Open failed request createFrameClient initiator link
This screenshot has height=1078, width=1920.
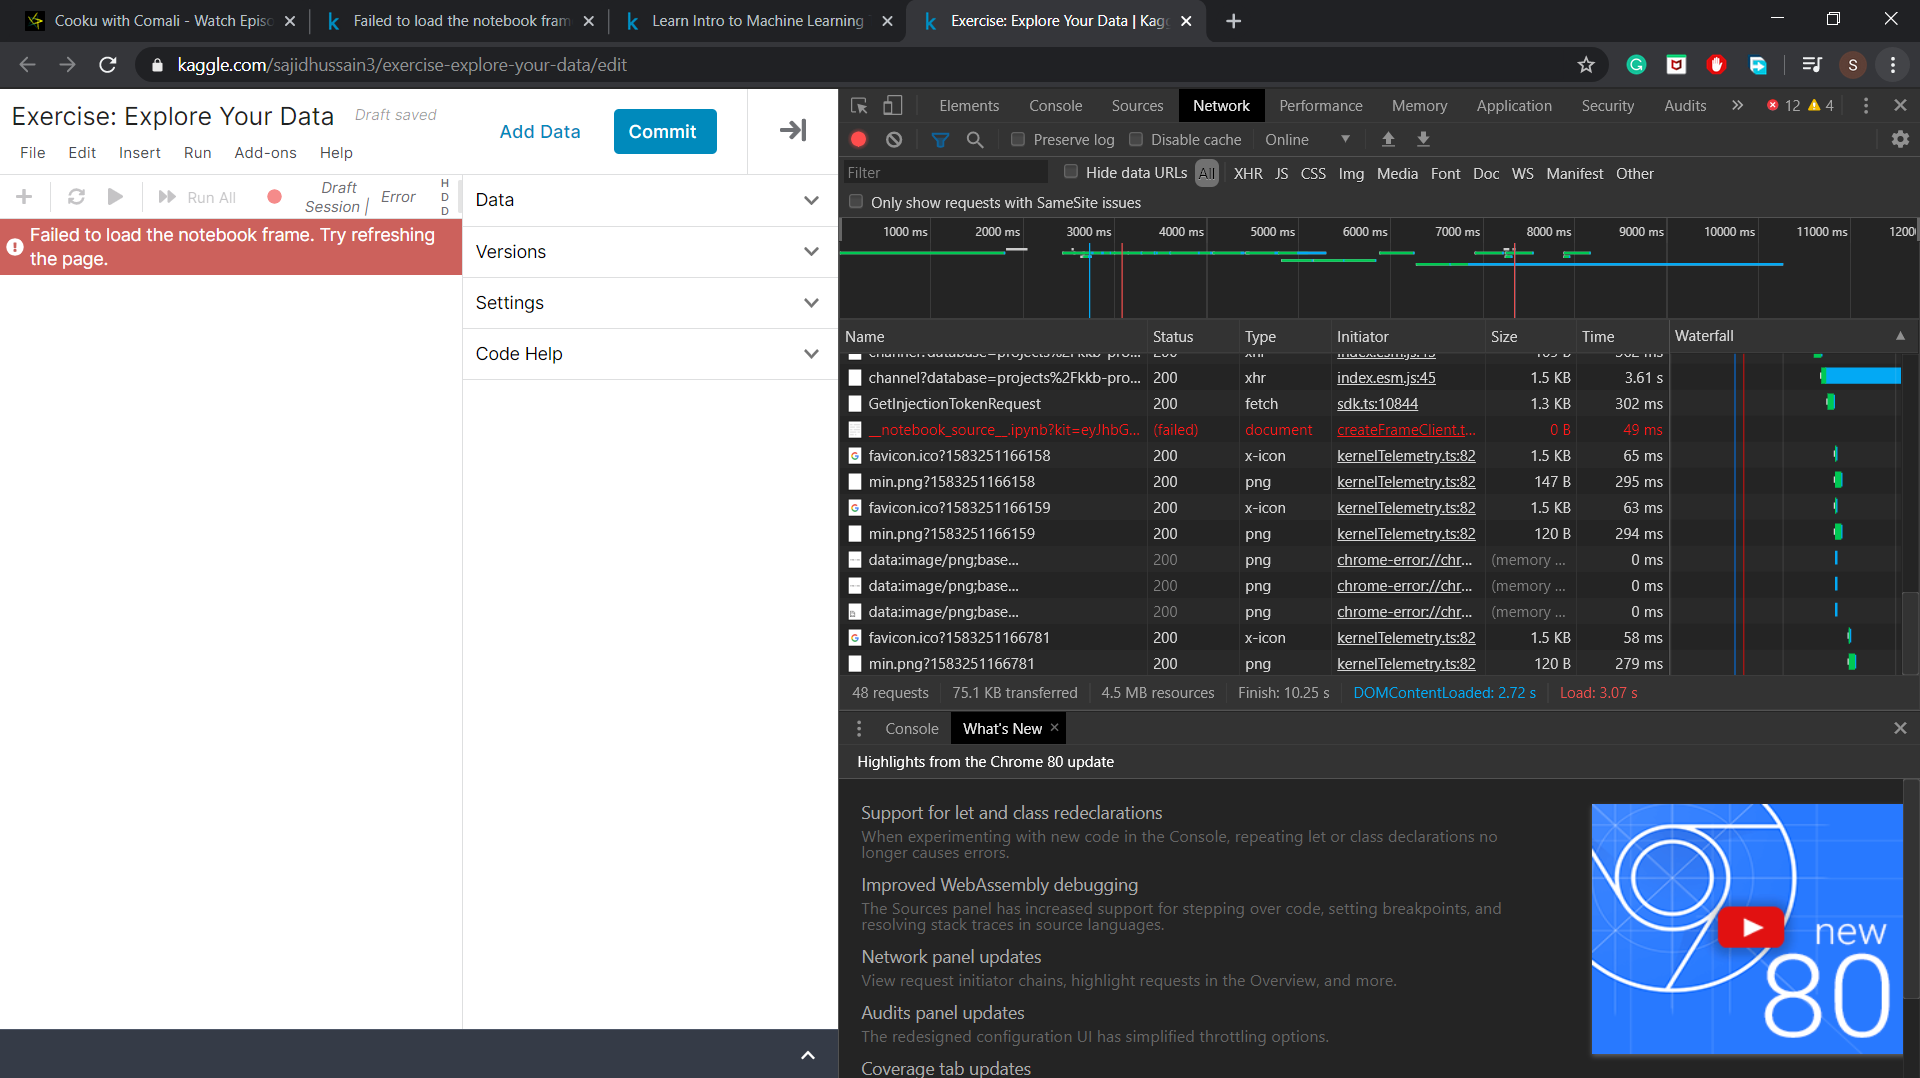point(1406,430)
